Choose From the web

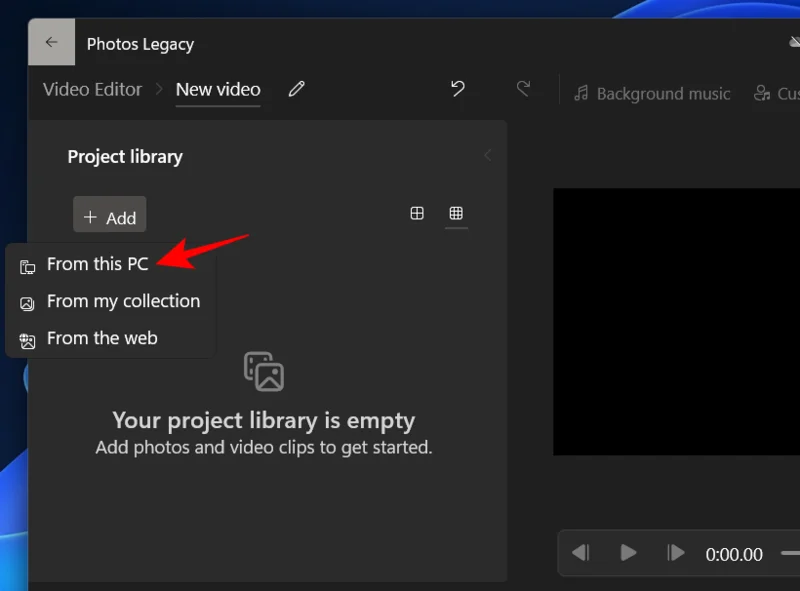pyautogui.click(x=102, y=338)
